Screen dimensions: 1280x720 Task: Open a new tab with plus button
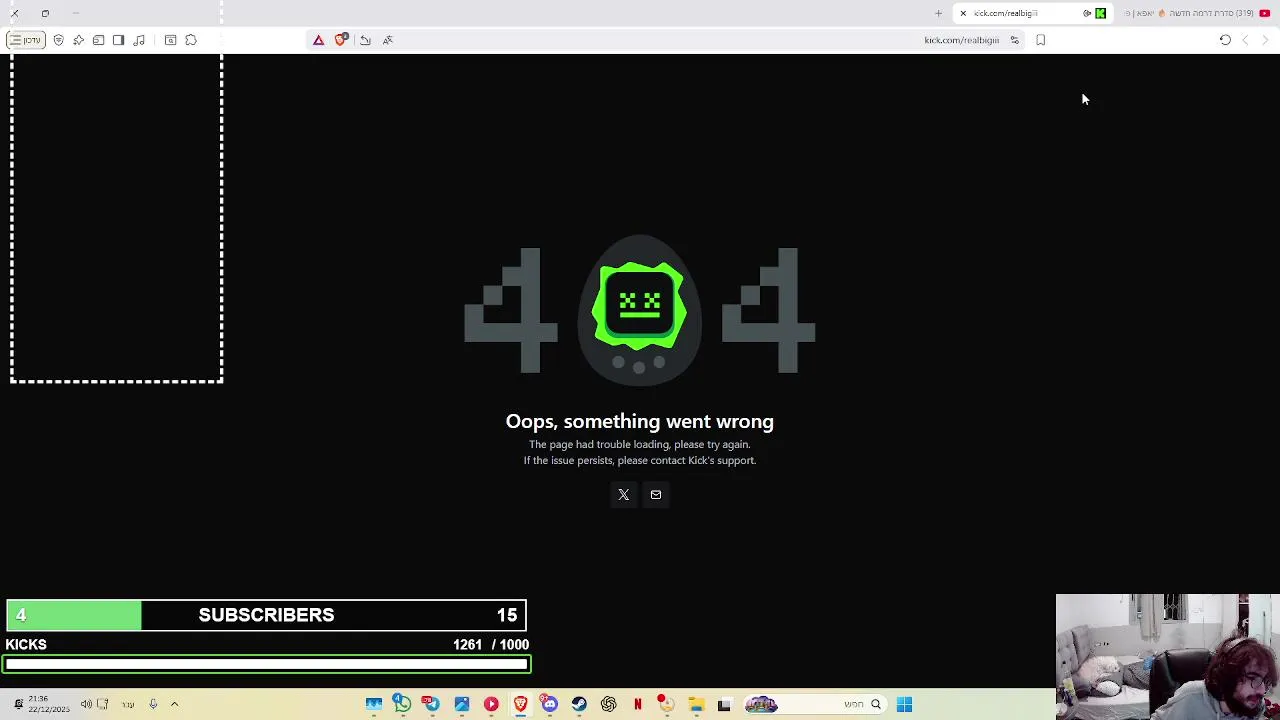click(938, 13)
